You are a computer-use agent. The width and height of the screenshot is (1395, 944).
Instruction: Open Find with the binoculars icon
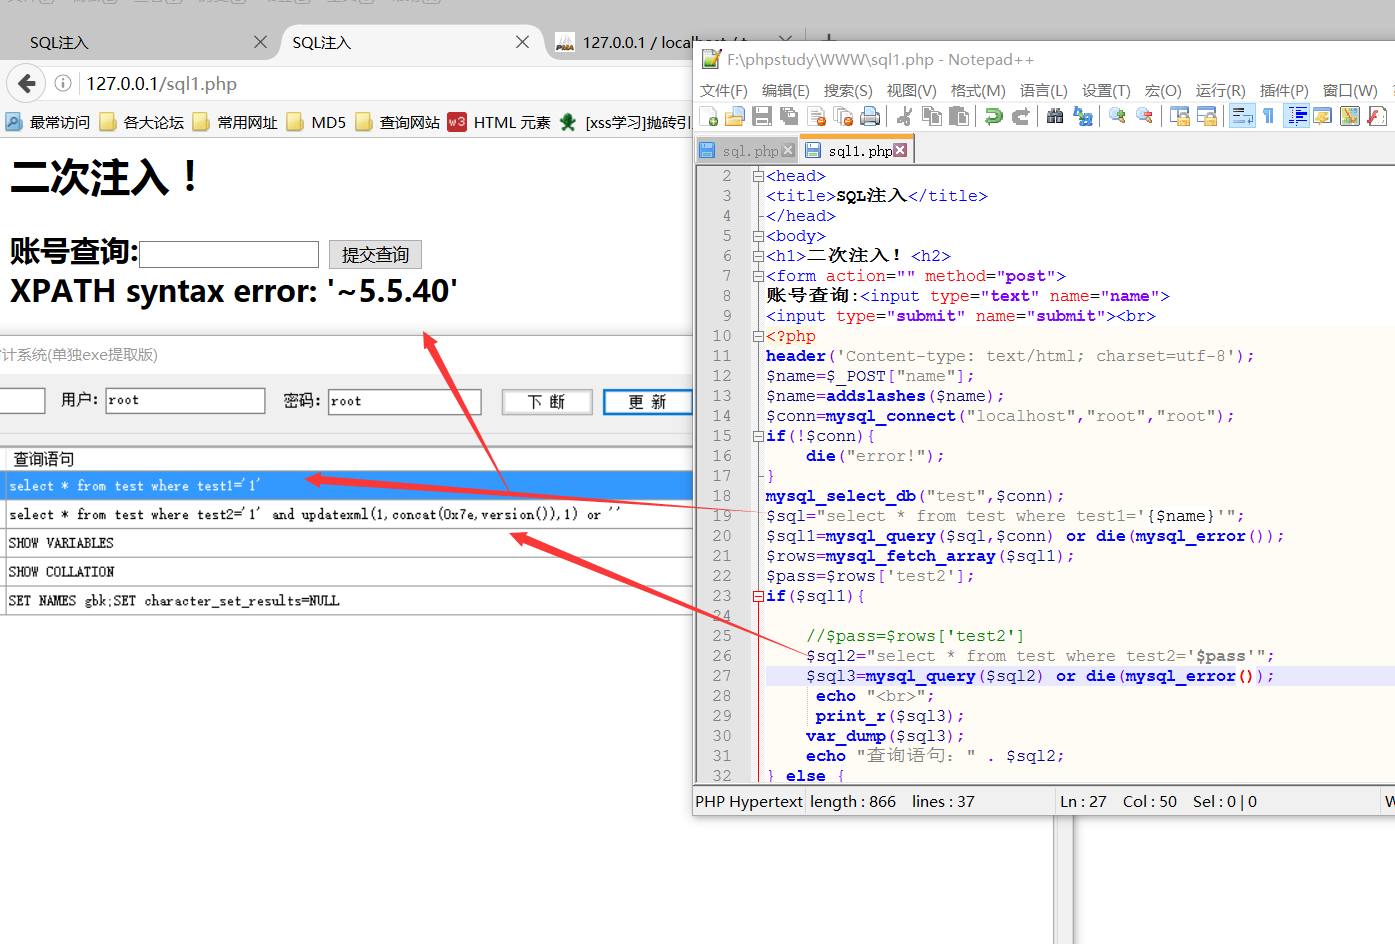[x=1054, y=116]
